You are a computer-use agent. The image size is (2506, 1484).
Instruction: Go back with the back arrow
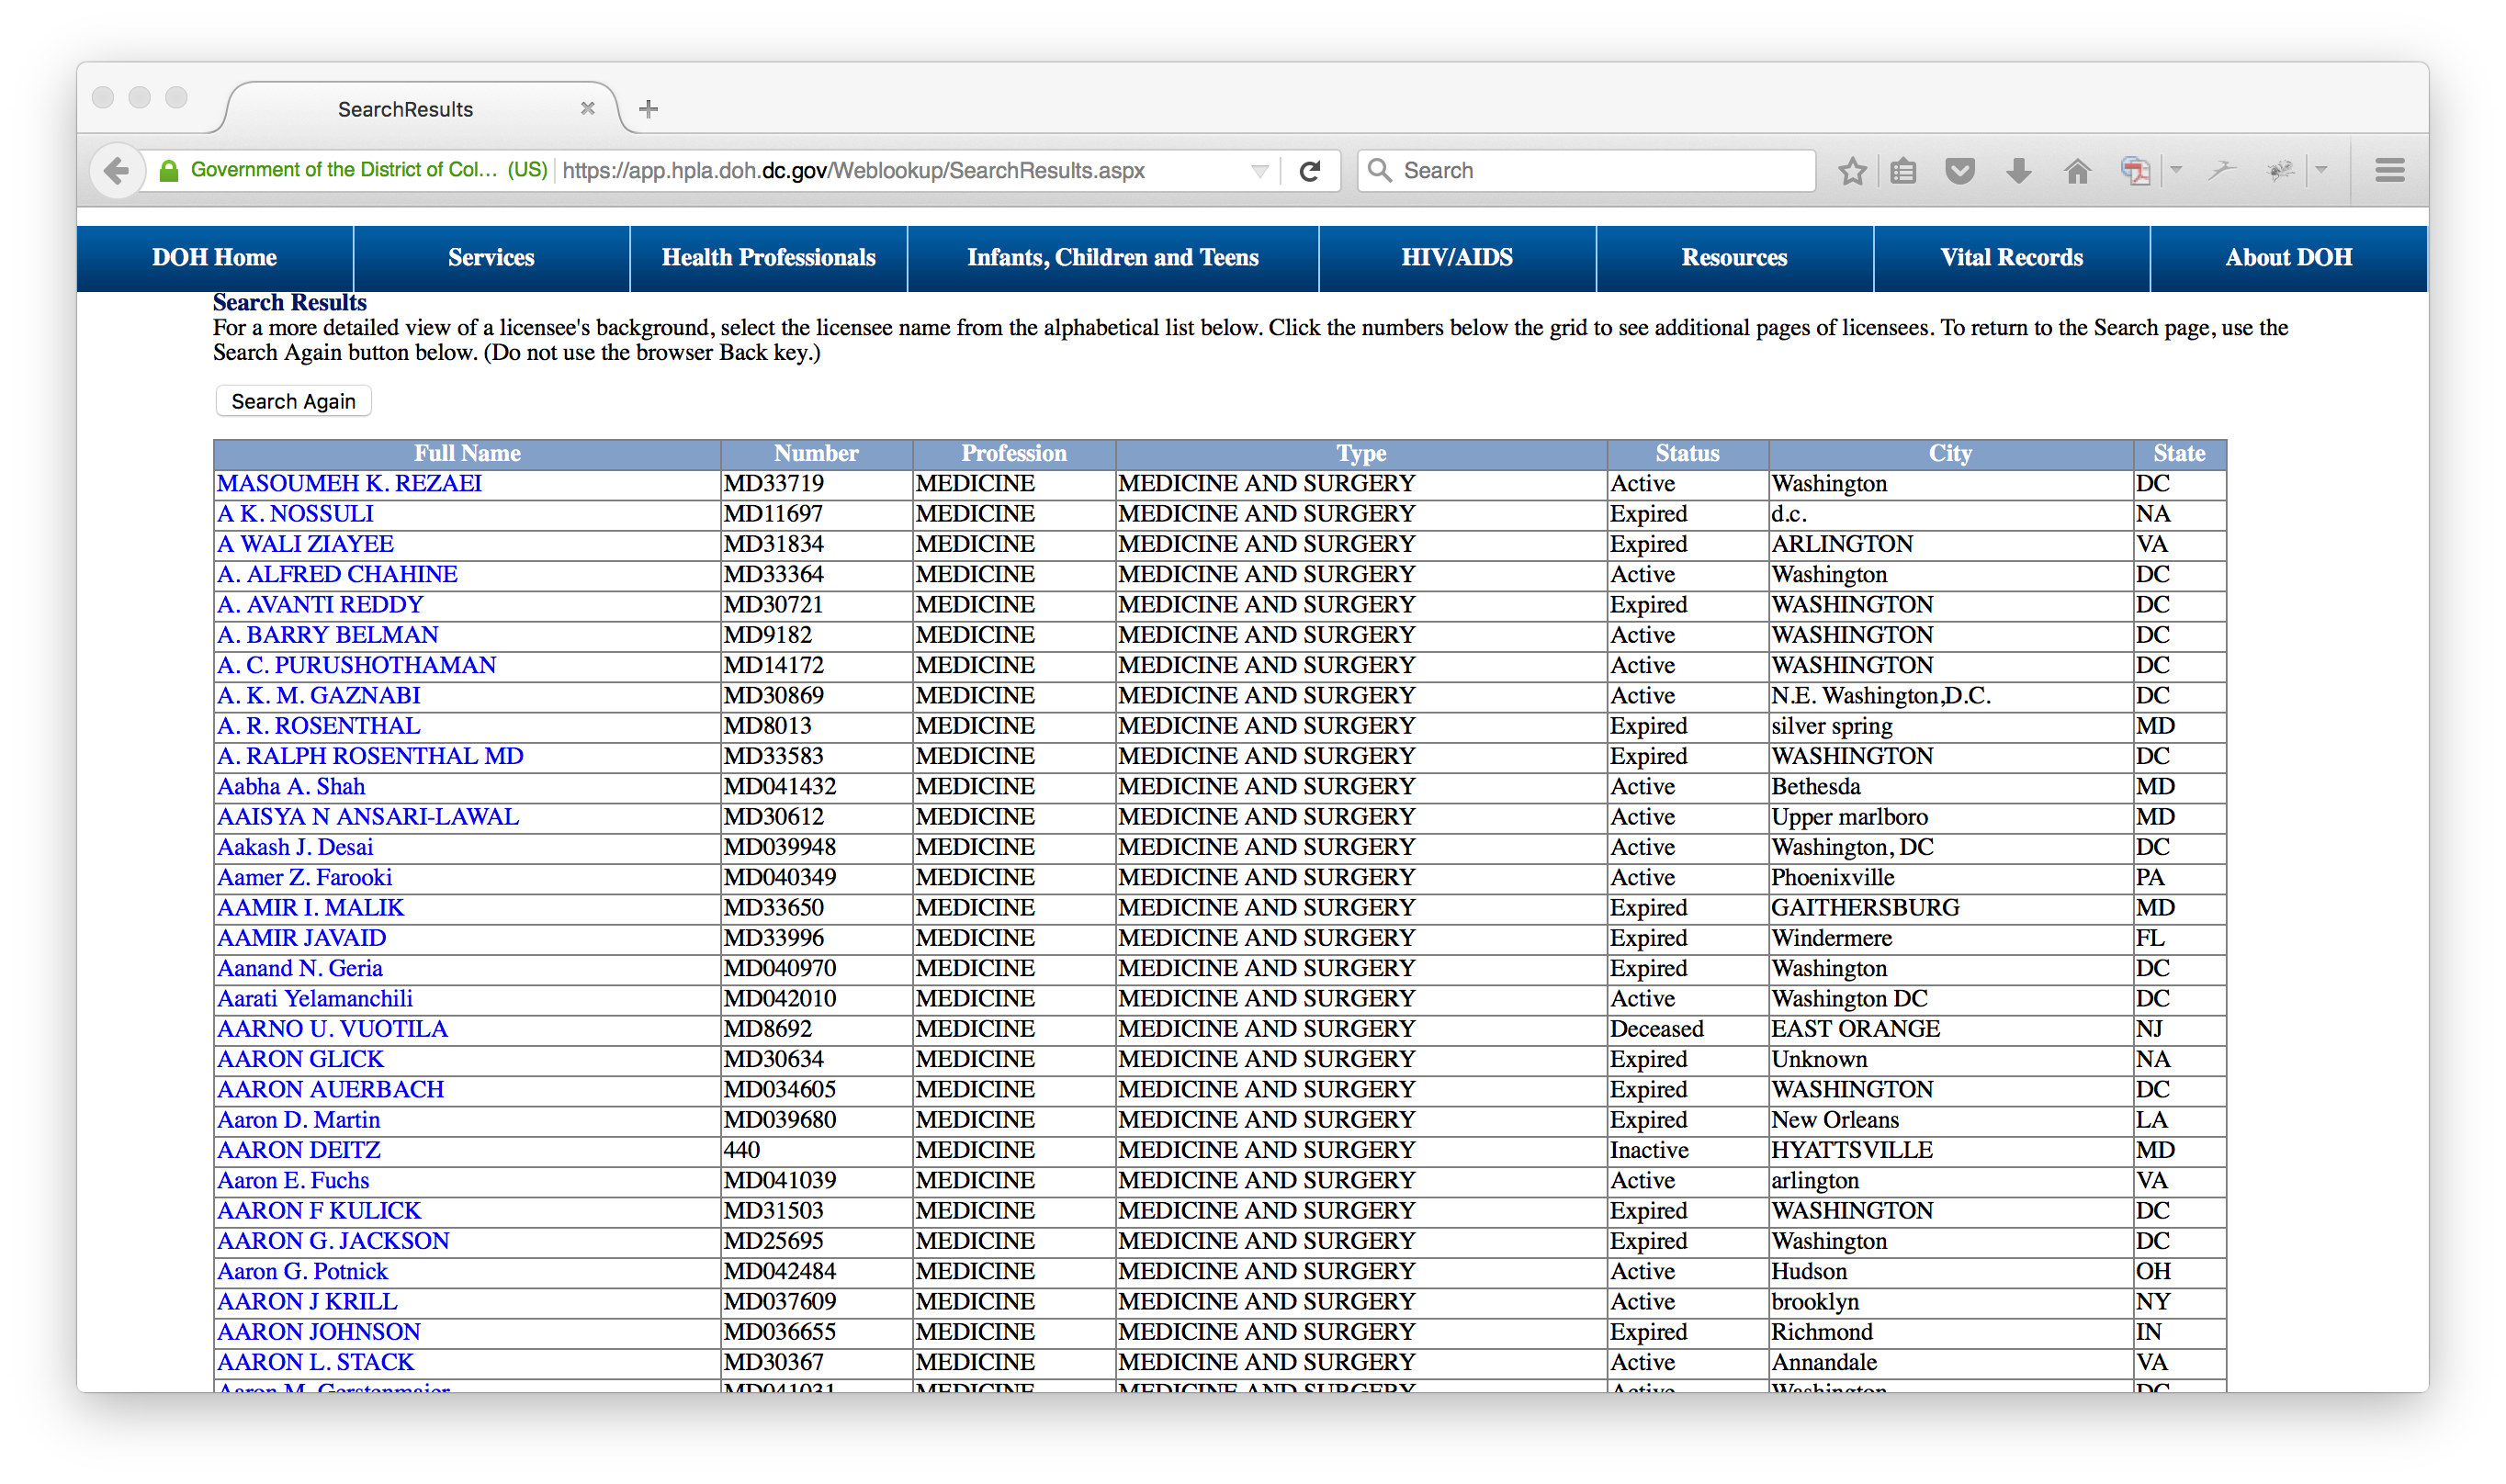(117, 171)
